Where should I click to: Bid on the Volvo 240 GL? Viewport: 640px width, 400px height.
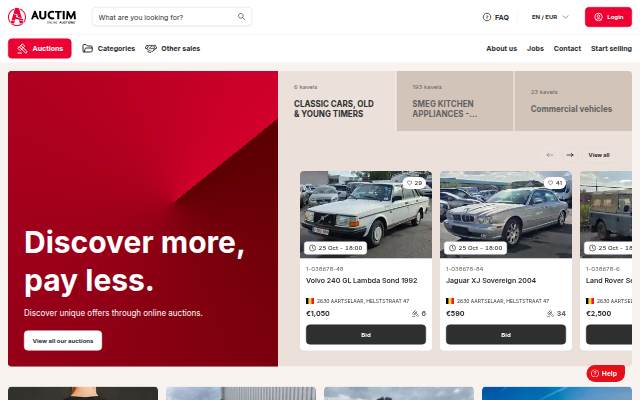(x=366, y=335)
